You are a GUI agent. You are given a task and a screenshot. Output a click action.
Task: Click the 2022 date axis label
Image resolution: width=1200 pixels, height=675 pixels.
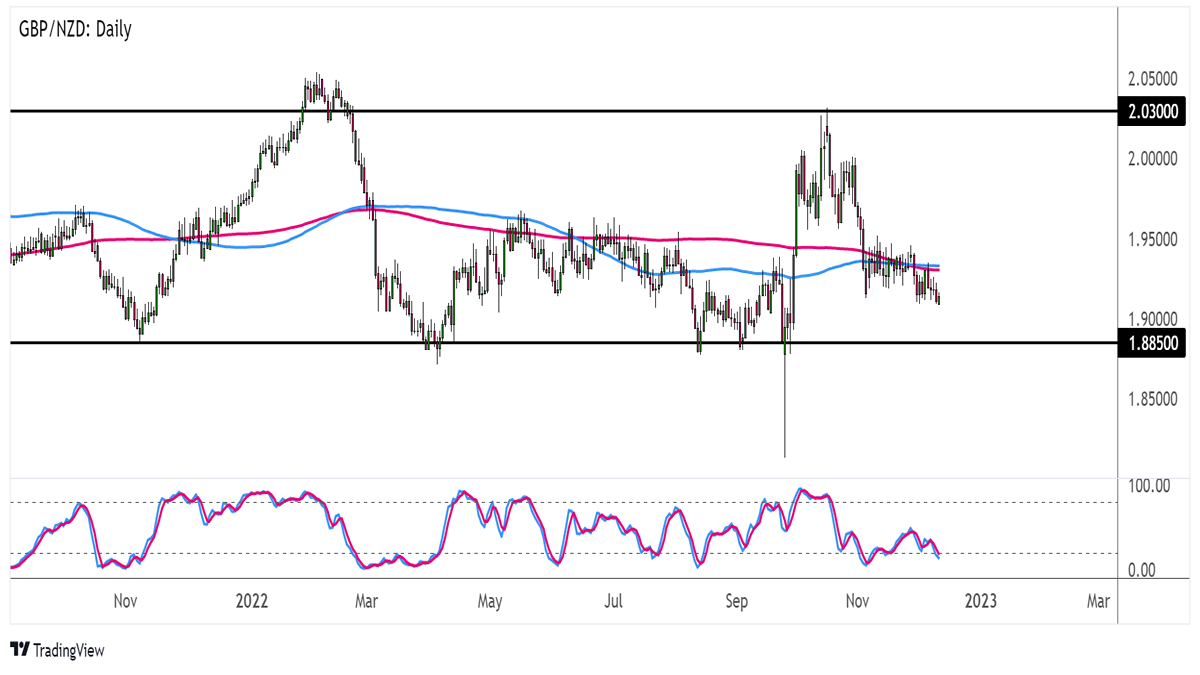(x=252, y=601)
